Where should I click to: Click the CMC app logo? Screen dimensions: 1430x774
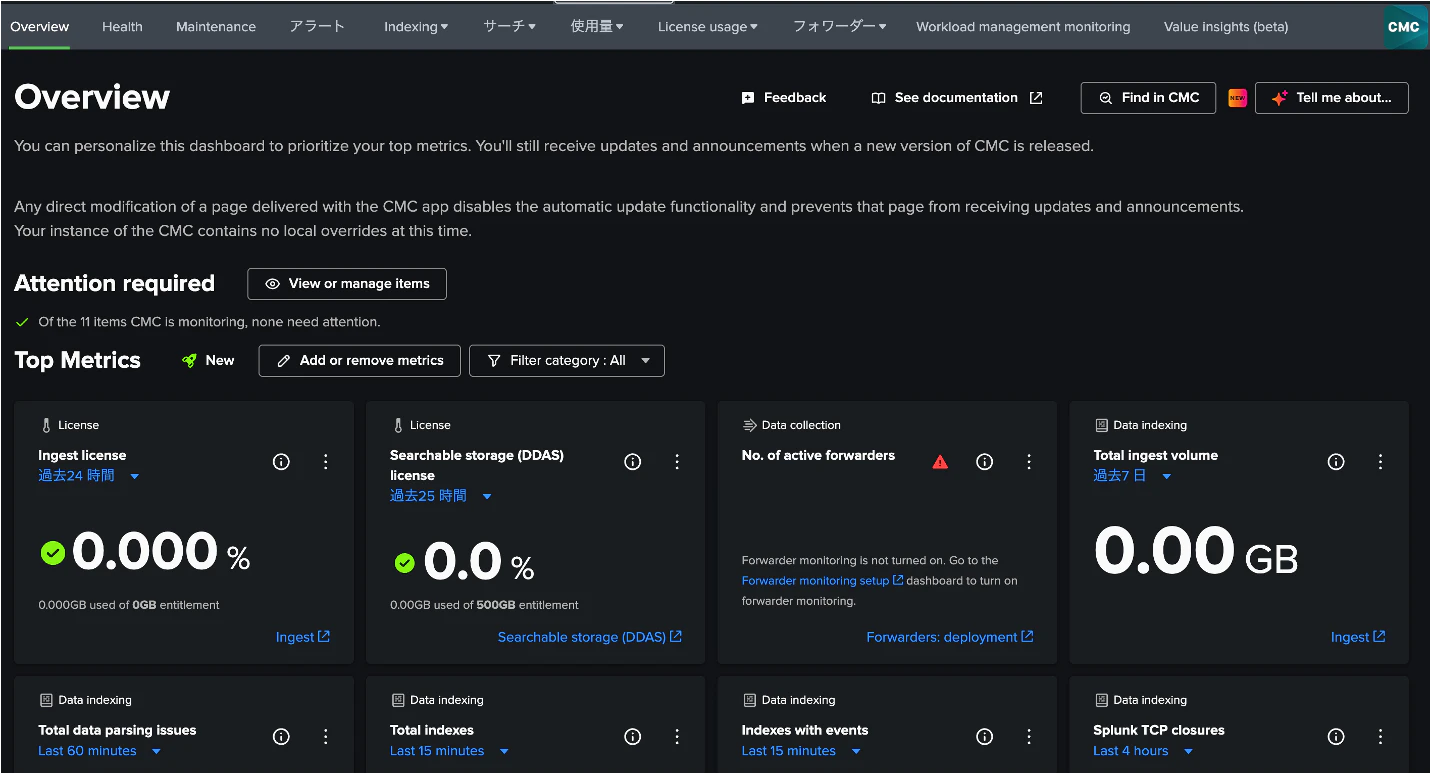[x=1405, y=27]
